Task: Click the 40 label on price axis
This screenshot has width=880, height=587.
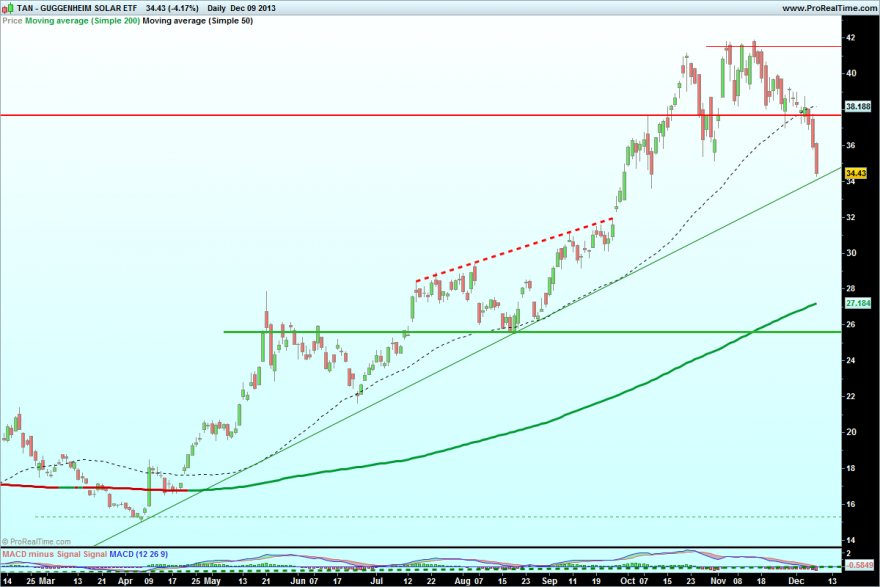Action: point(851,74)
